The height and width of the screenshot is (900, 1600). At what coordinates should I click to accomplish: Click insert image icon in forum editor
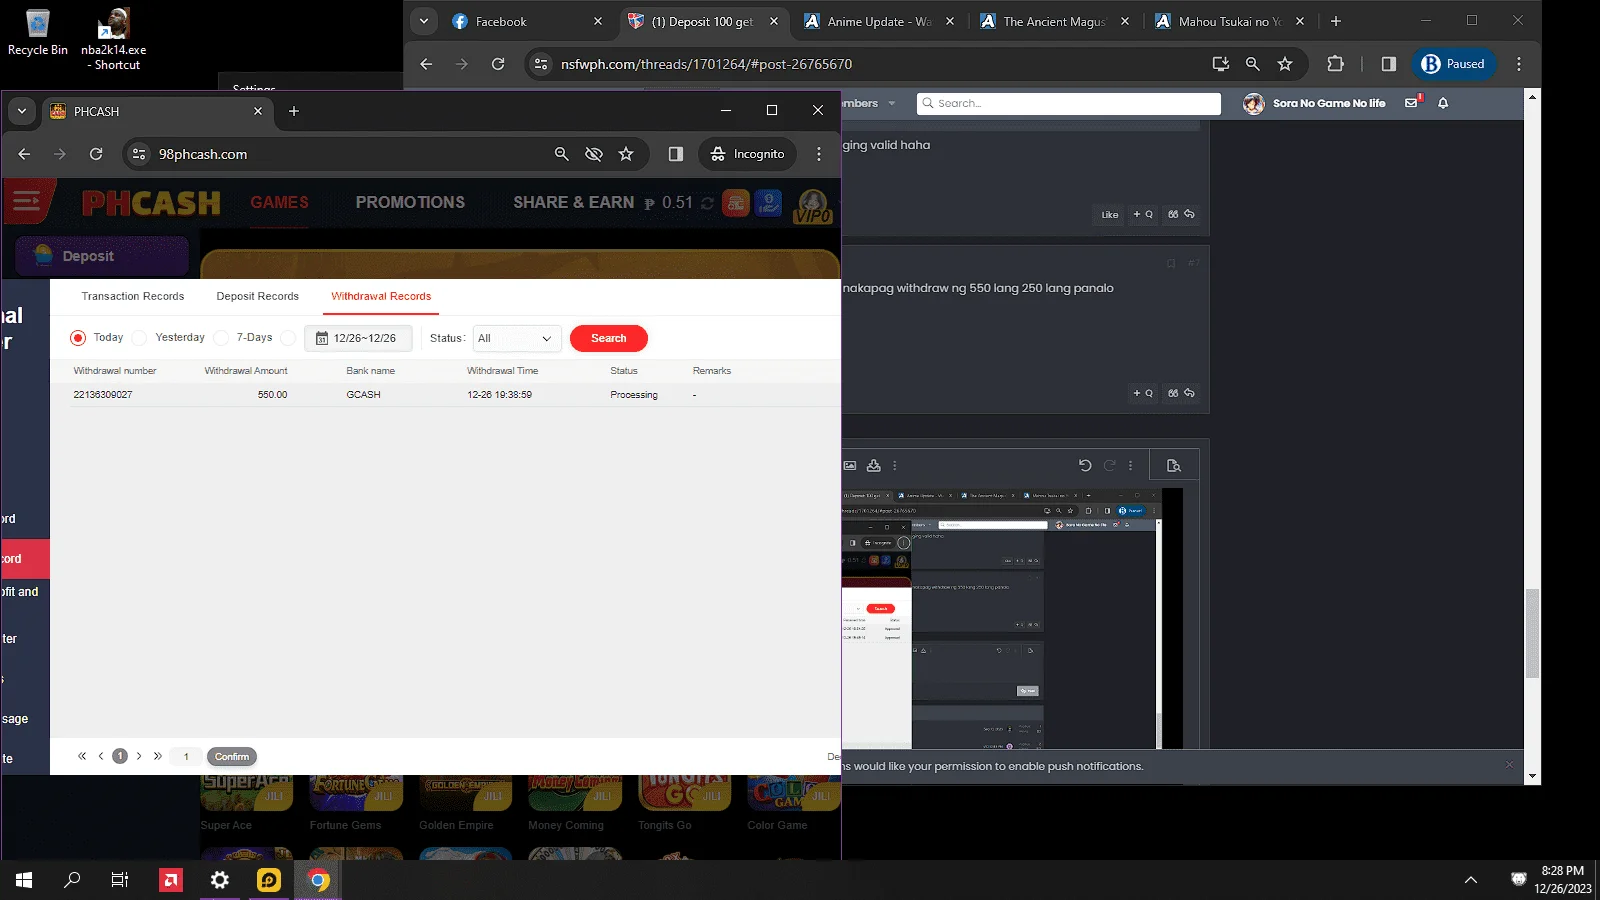tap(850, 465)
